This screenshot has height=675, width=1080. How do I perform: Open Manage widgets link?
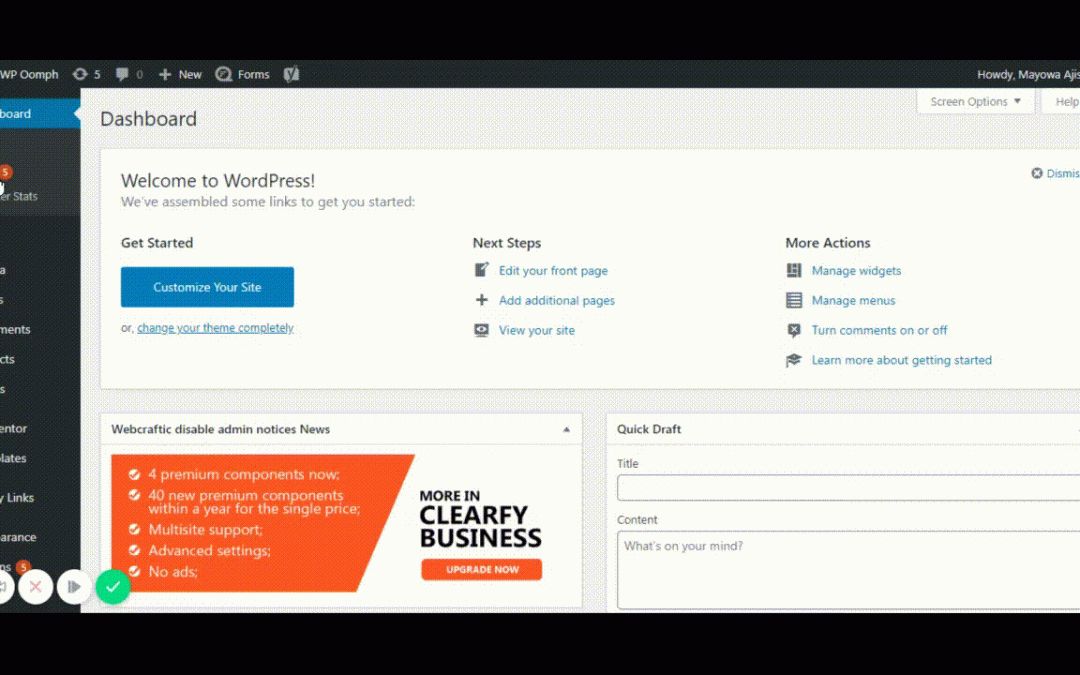(856, 271)
